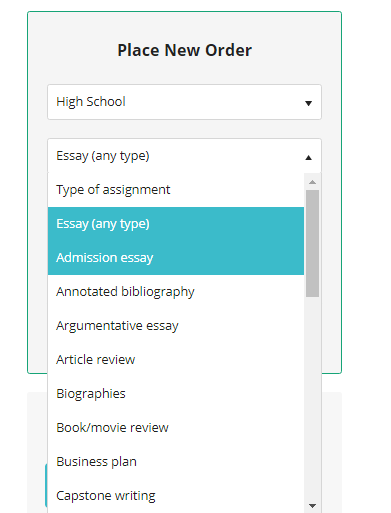
Task: Click the Place New Order heading
Action: (x=185, y=50)
